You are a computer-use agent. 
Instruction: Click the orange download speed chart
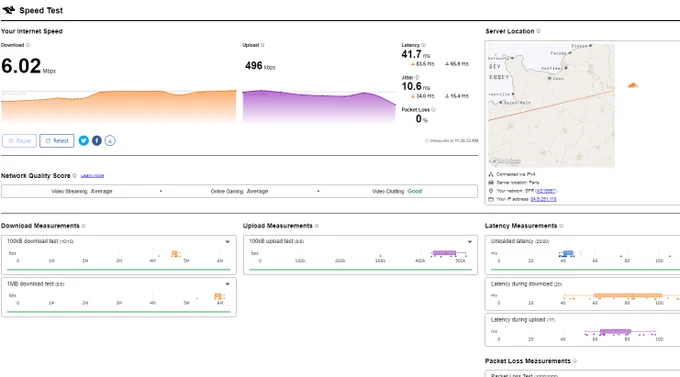click(119, 106)
